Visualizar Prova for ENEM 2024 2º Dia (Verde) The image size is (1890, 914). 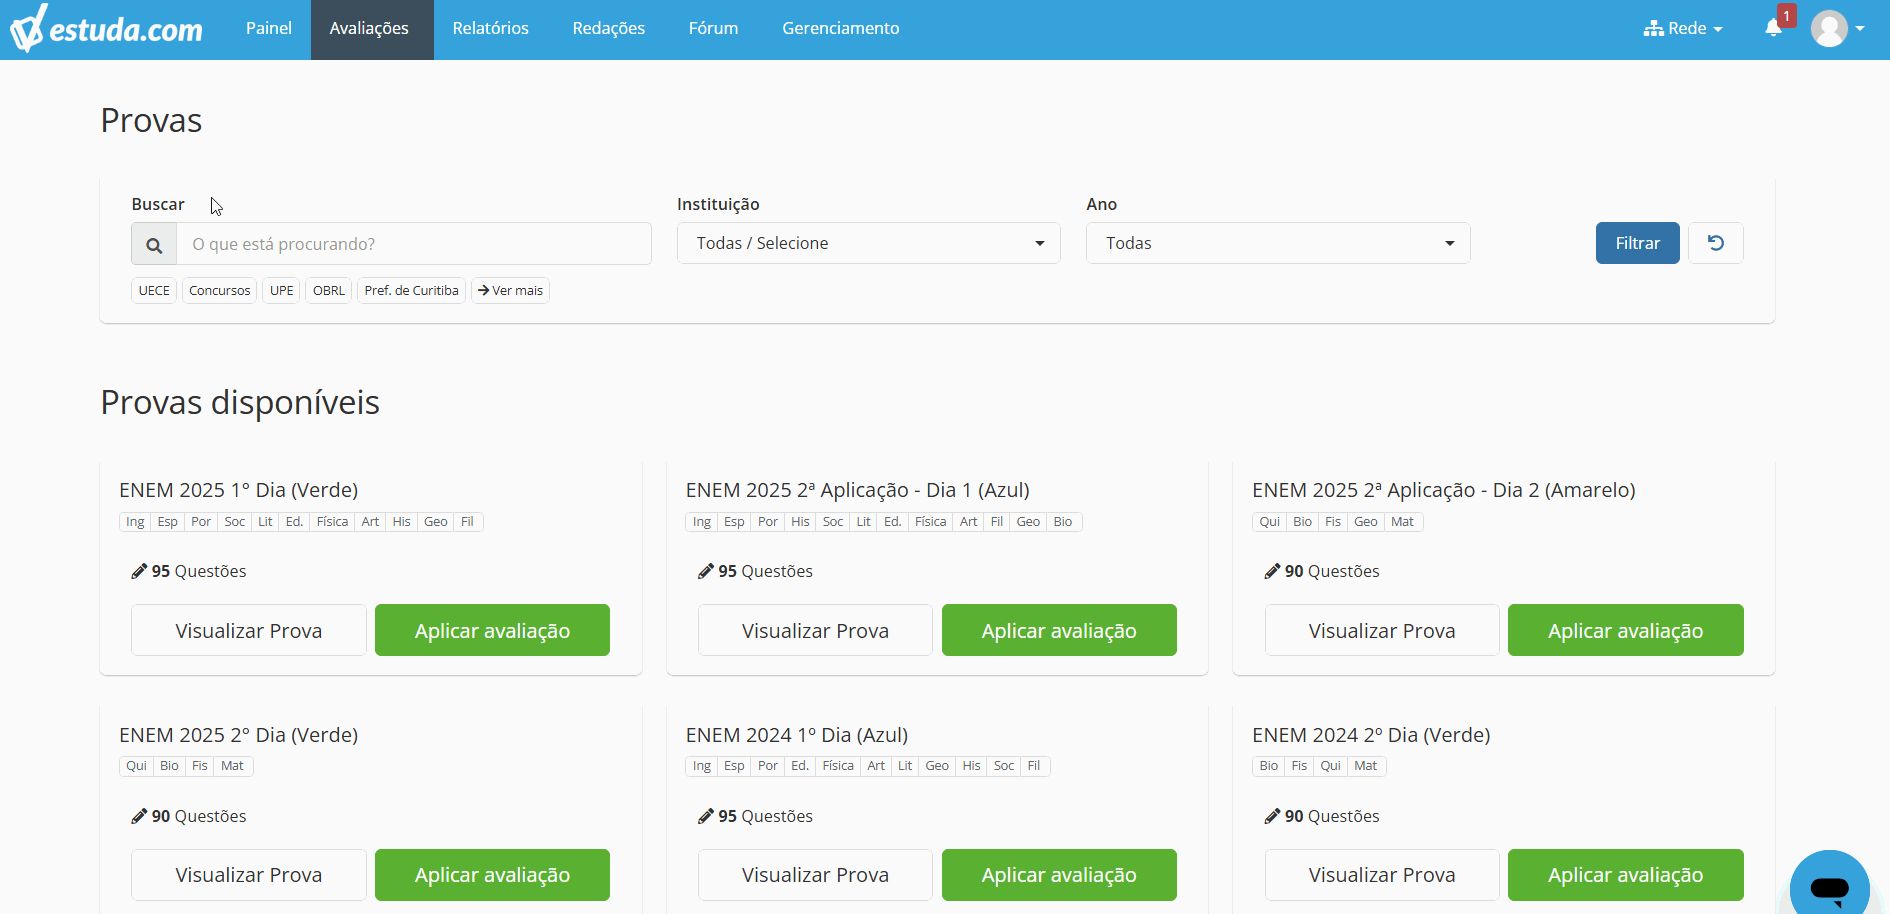[x=1382, y=875]
